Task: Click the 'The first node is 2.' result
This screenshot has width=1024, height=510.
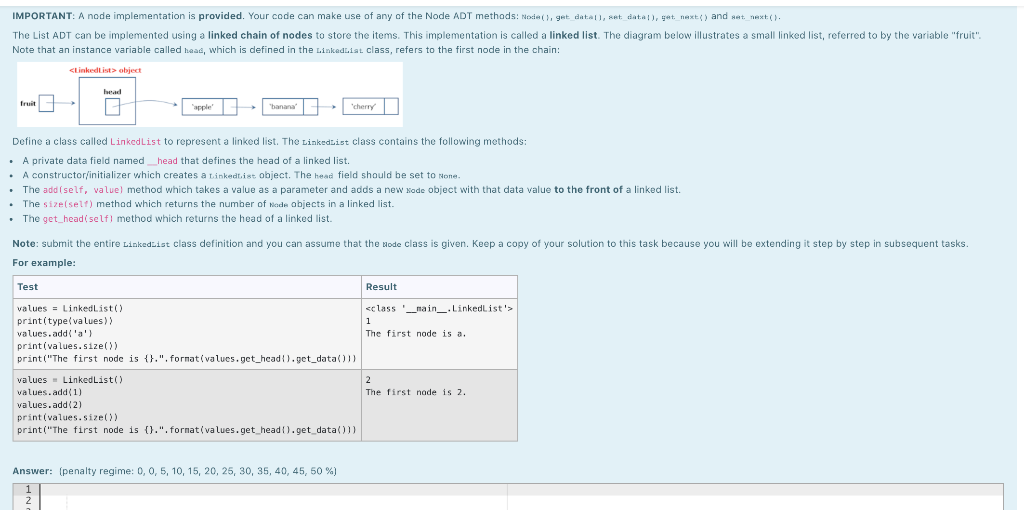Action: 416,392
